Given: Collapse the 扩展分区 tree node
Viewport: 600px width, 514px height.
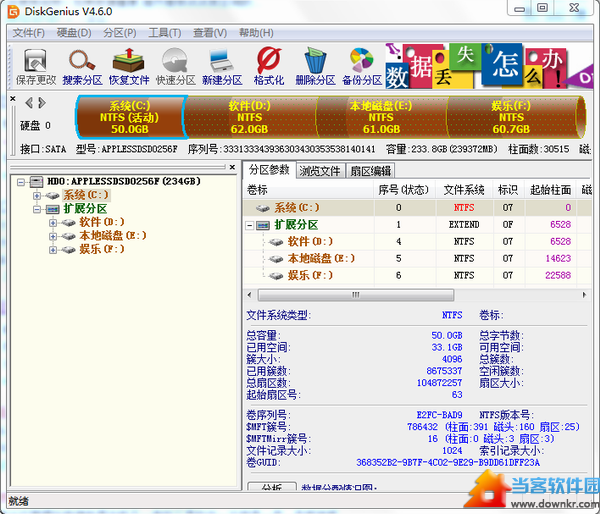Looking at the screenshot, I should (37, 209).
